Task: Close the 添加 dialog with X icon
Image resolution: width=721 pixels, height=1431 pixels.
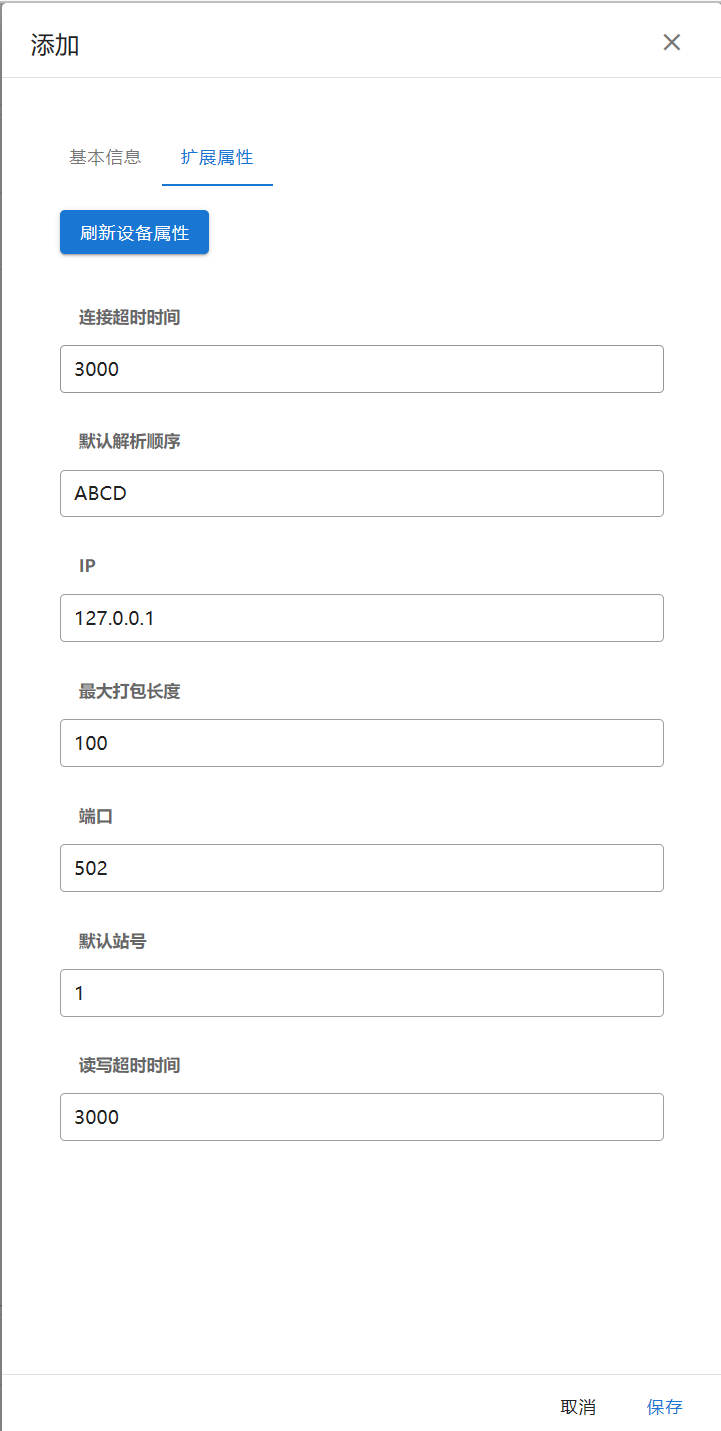Action: pos(672,42)
